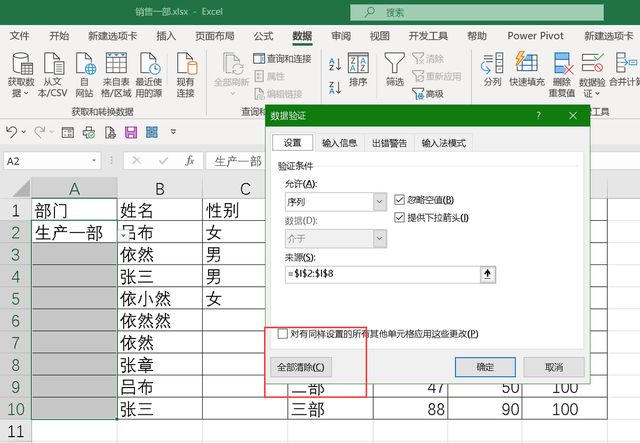640x443 pixels.
Task: Run Flash Fill (快速填充)
Action: pyautogui.click(x=527, y=69)
